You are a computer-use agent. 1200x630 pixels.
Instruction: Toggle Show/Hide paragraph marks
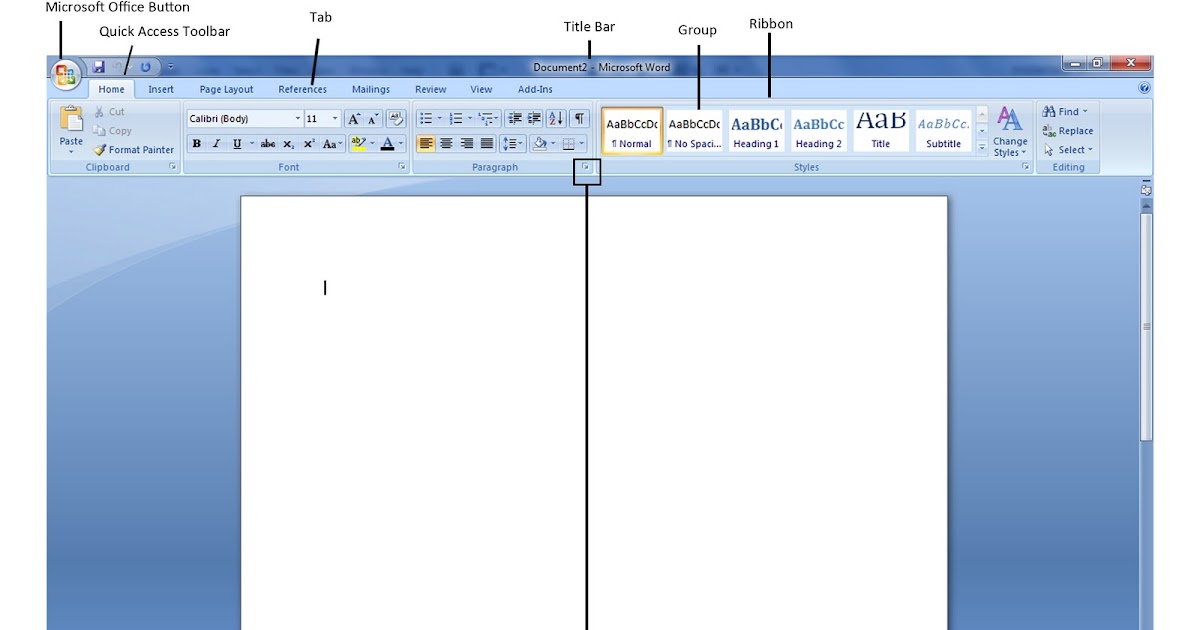(x=580, y=118)
